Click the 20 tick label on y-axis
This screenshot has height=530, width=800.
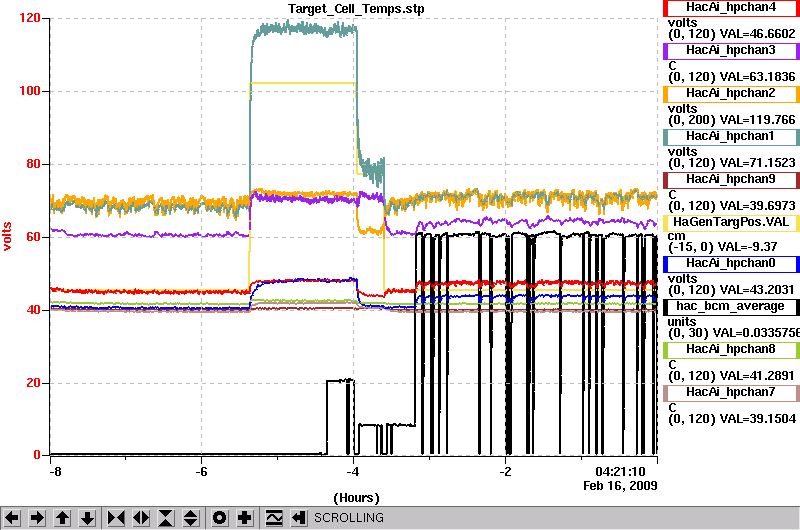(33, 383)
